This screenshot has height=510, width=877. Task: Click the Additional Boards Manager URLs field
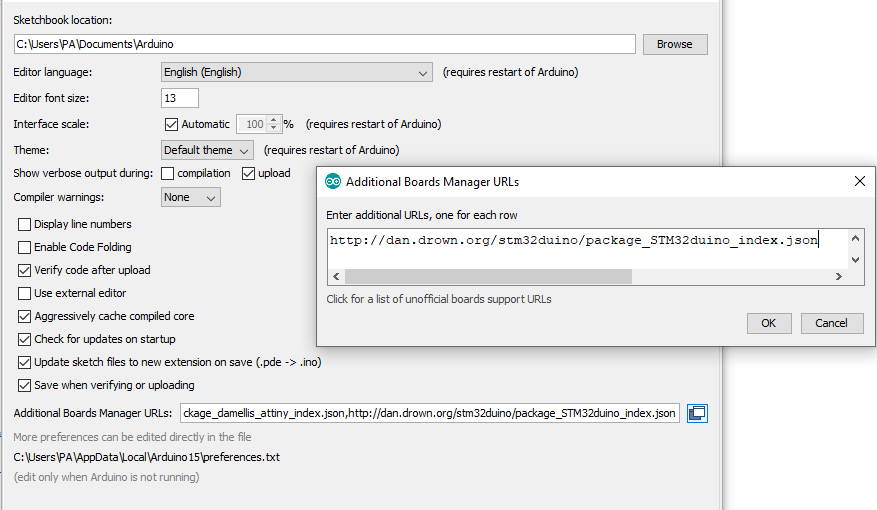coord(430,413)
